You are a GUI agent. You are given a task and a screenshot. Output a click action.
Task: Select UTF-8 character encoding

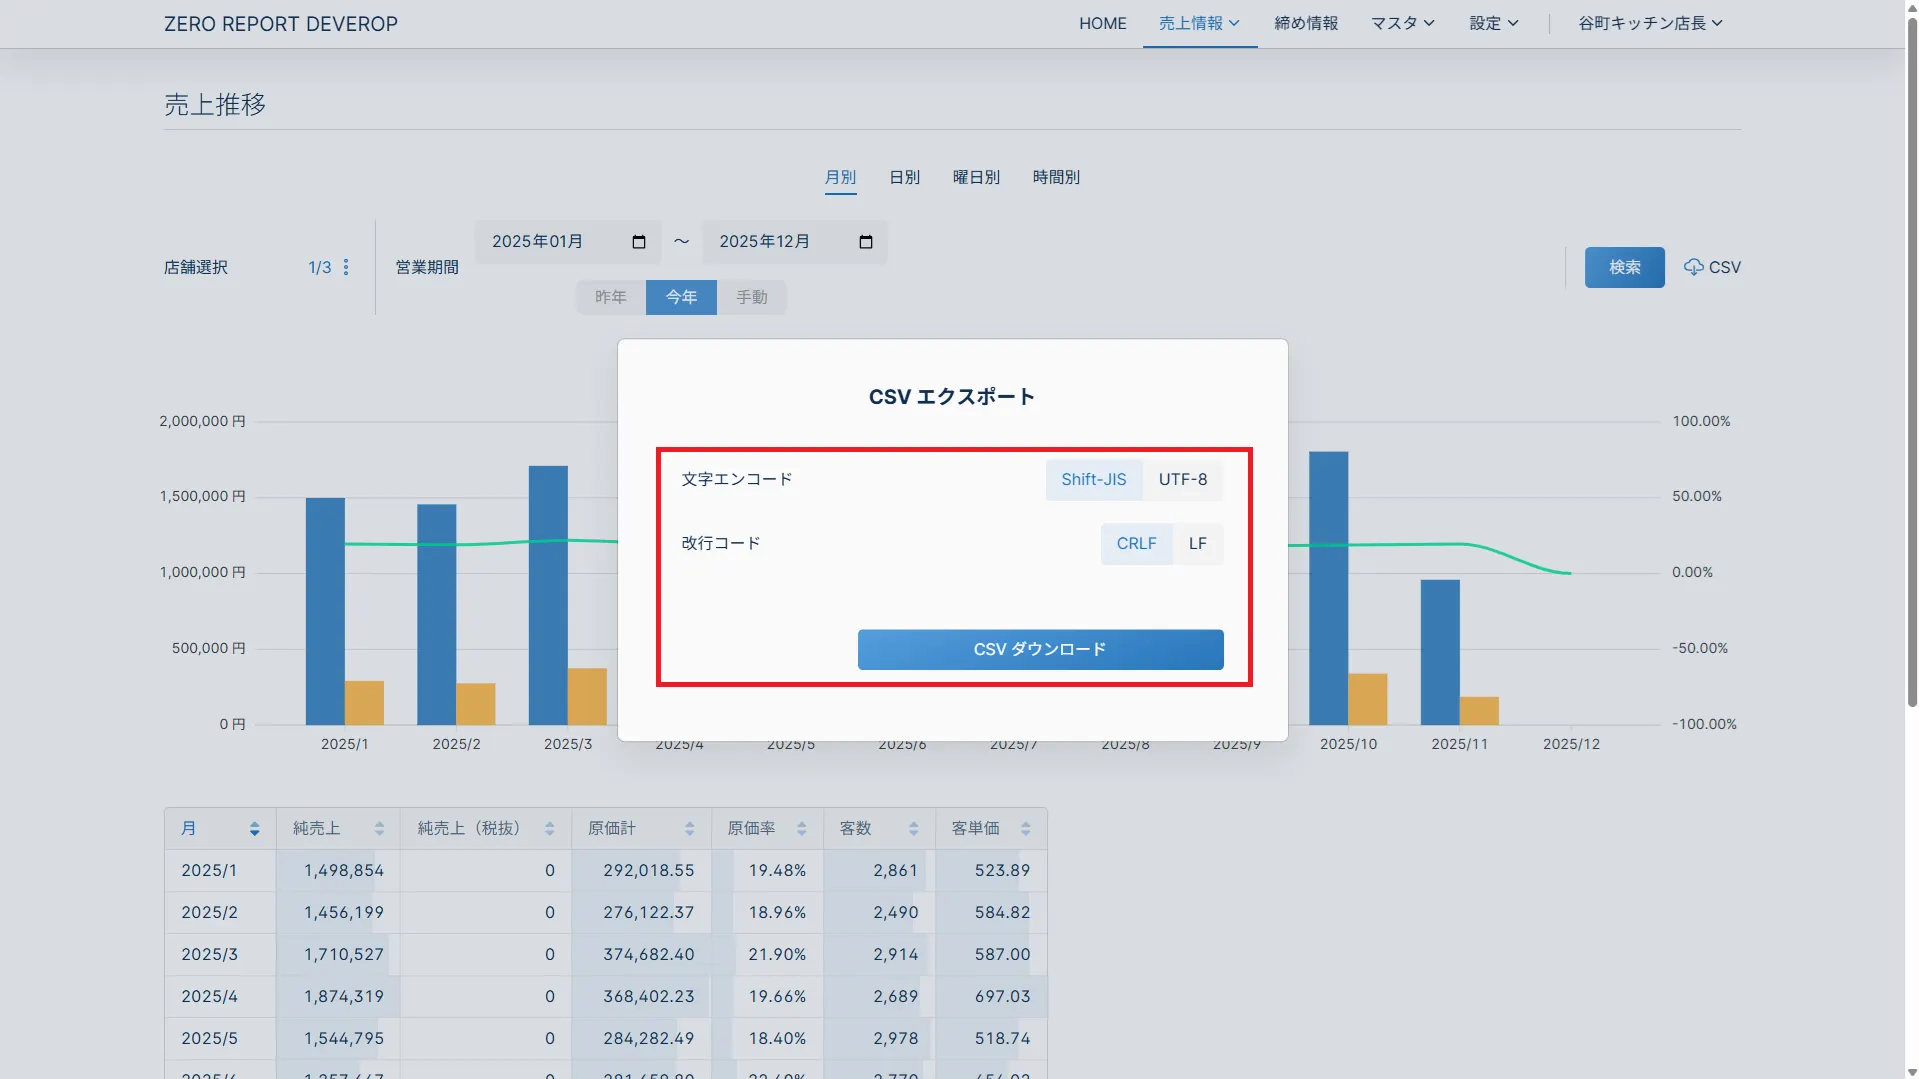click(x=1183, y=480)
